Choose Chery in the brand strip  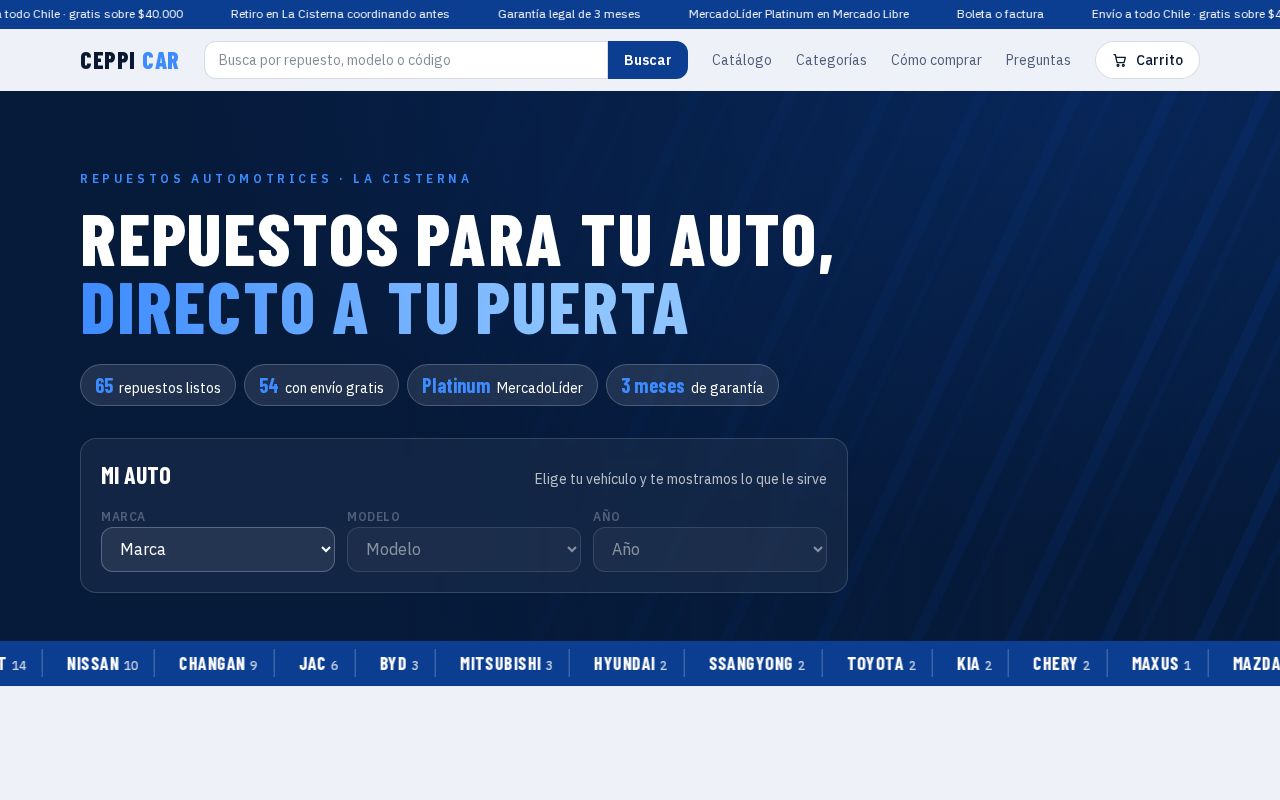1061,664
